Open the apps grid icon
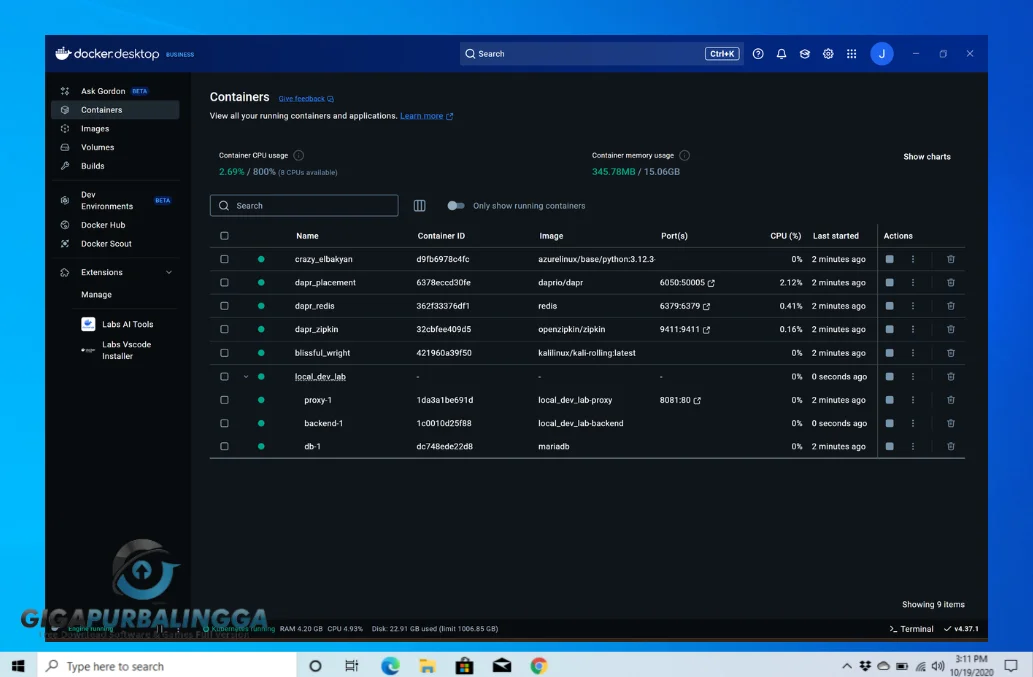This screenshot has height=677, width=1033. point(851,54)
